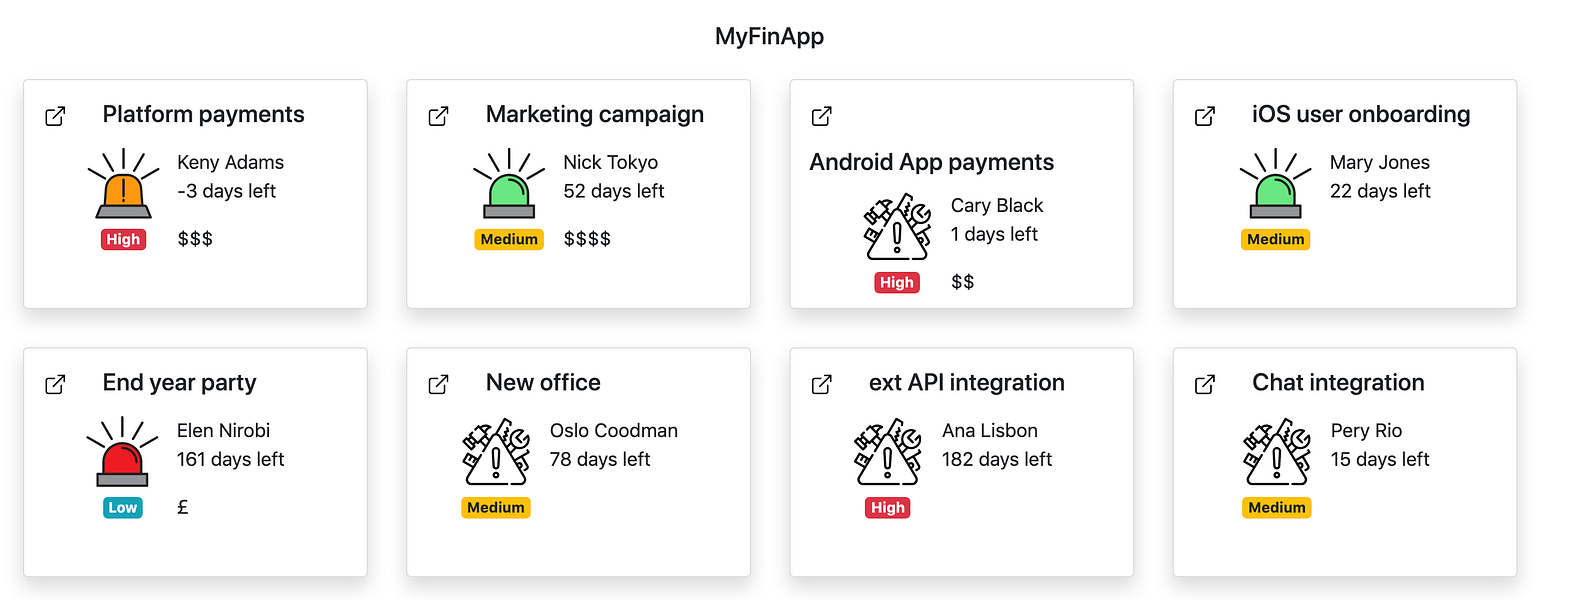Screen dimensions: 1586x600
Task: Click the $$ cost on Android App payments
Action: click(963, 282)
